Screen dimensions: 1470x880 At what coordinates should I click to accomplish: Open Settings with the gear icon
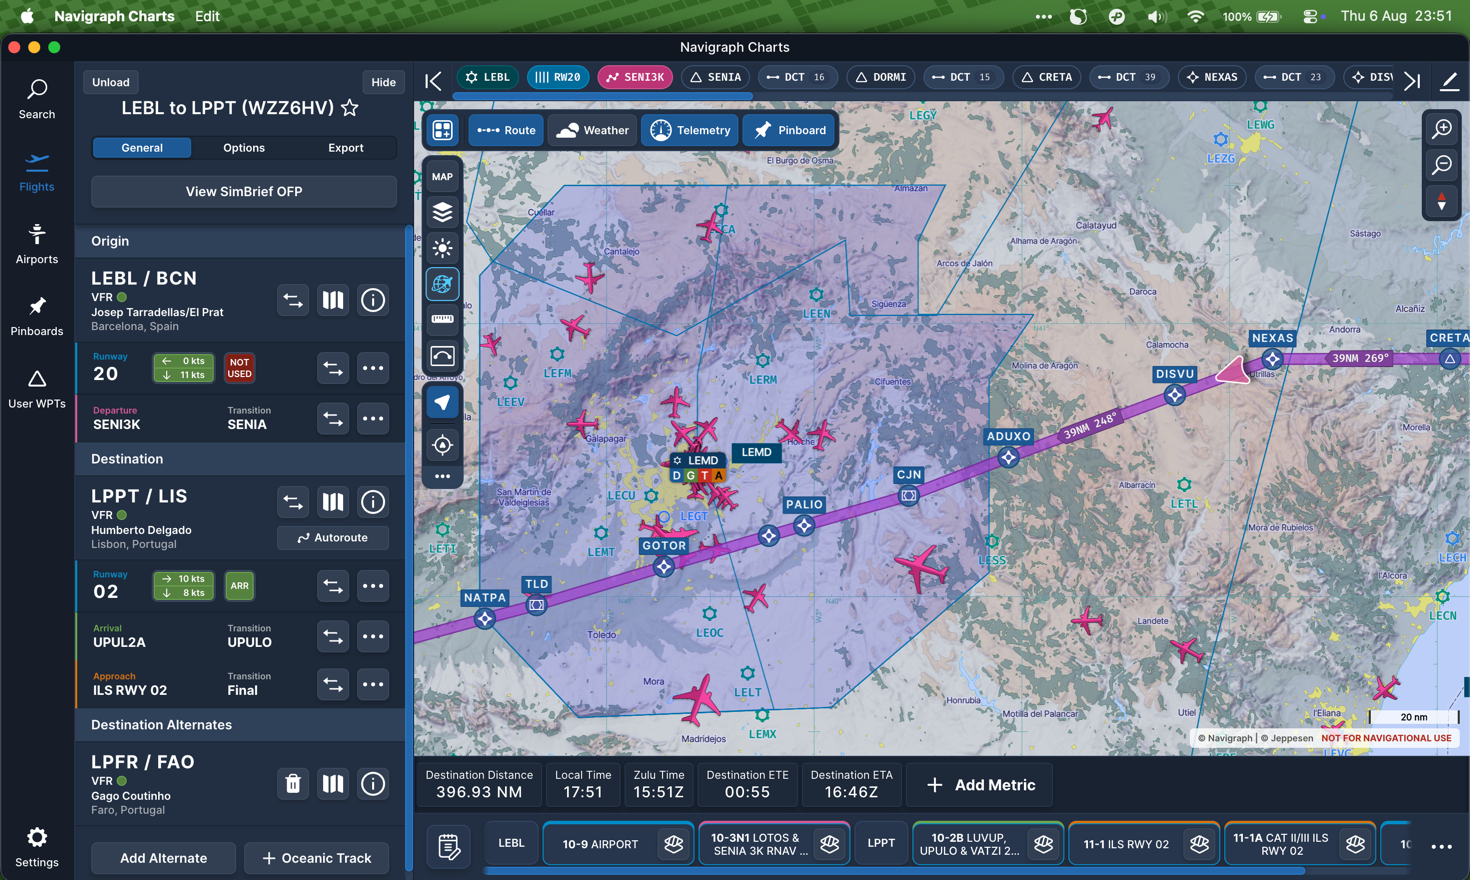(37, 847)
